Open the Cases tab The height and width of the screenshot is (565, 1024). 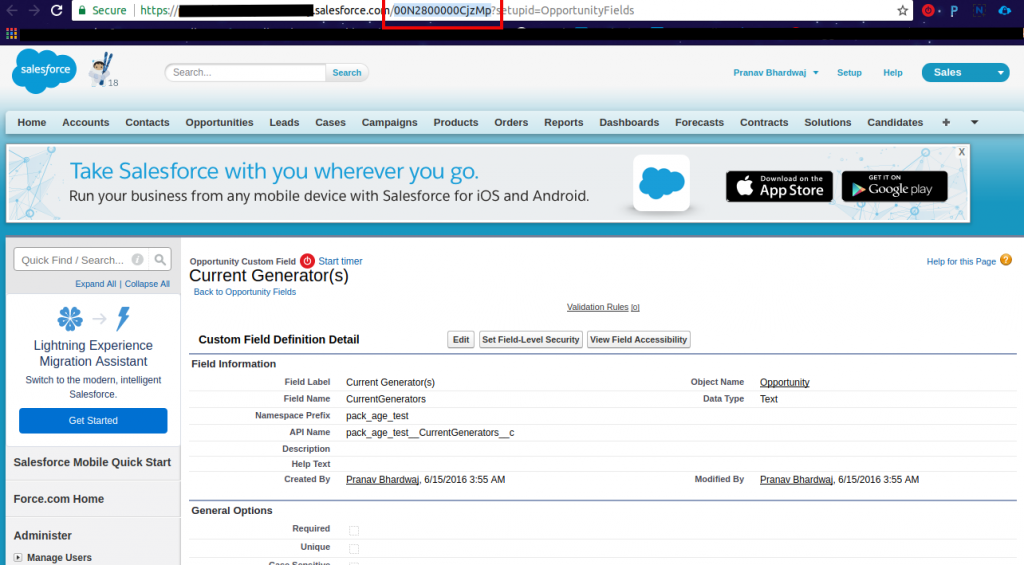click(330, 122)
